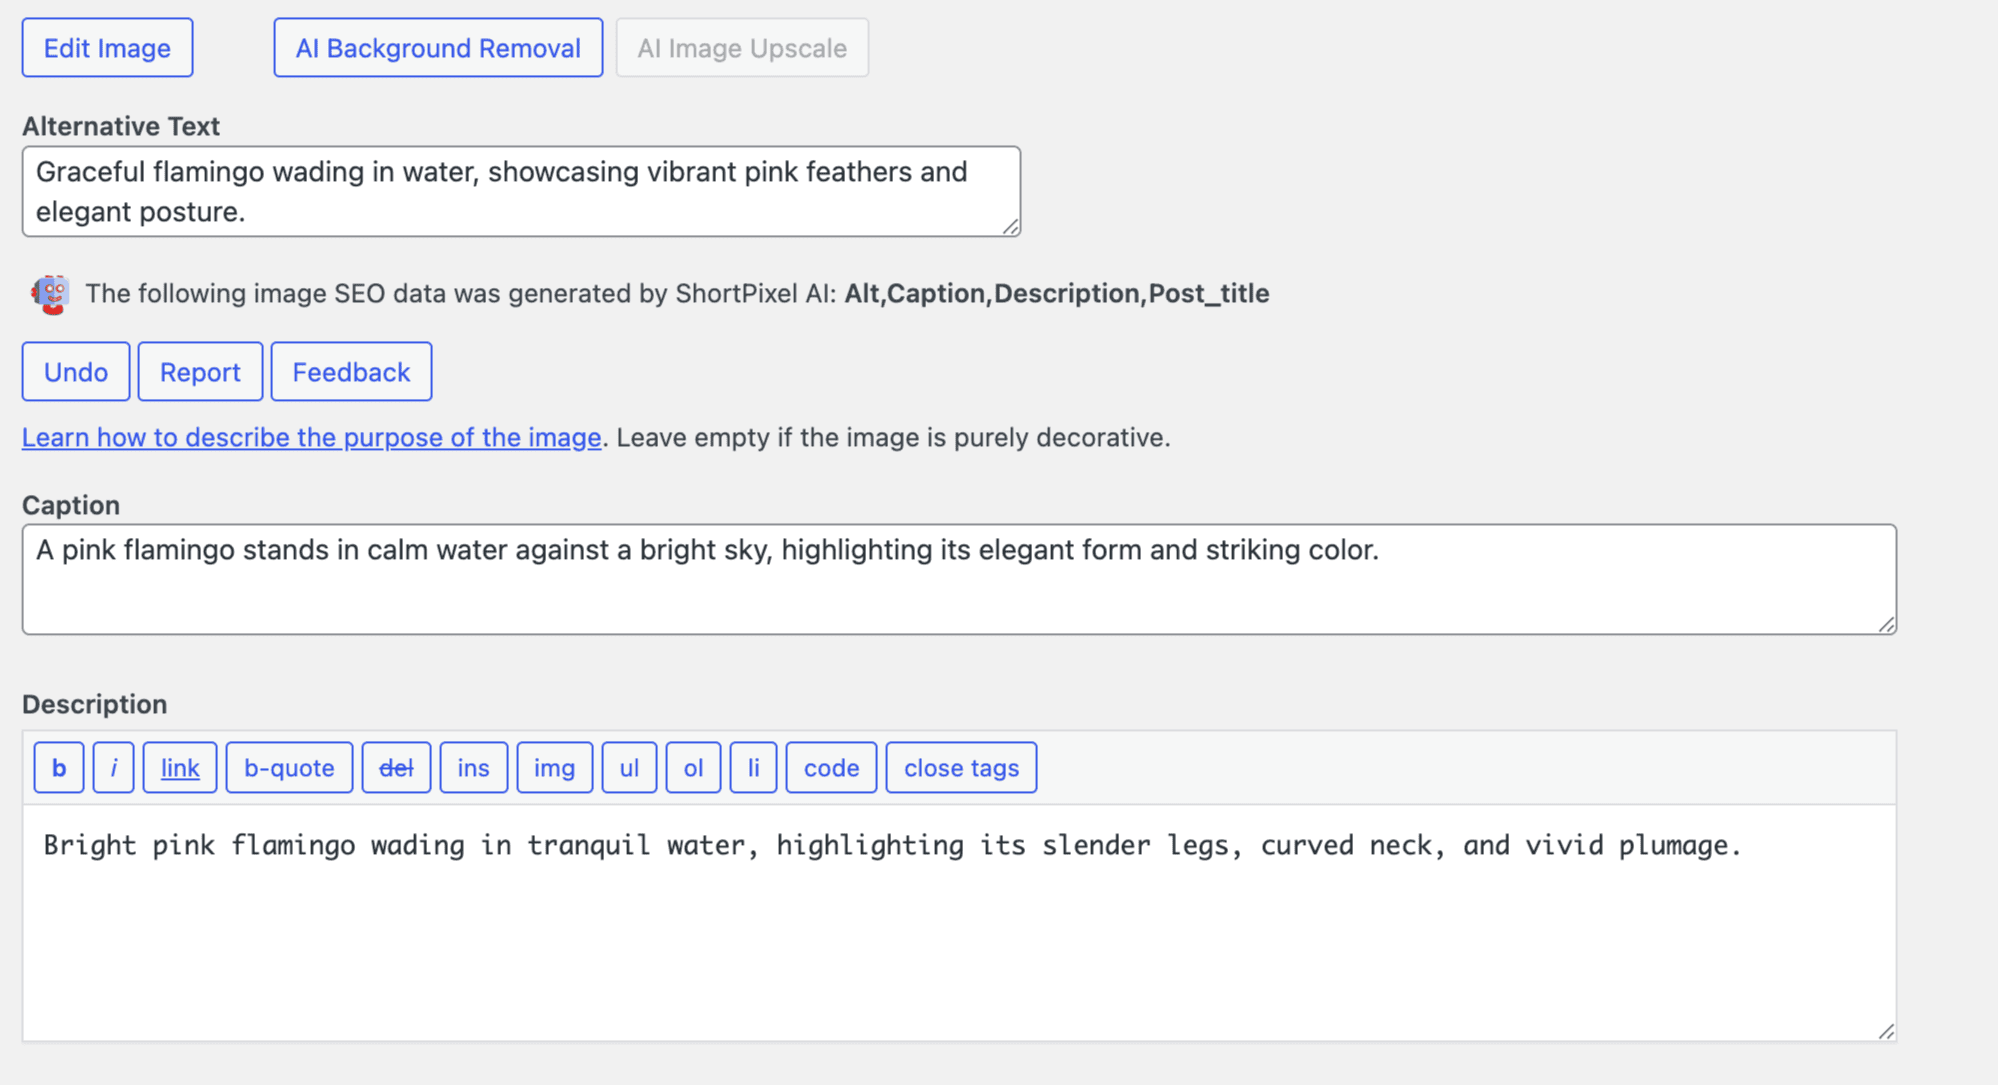Add an unordered list with the ul button

coord(629,768)
